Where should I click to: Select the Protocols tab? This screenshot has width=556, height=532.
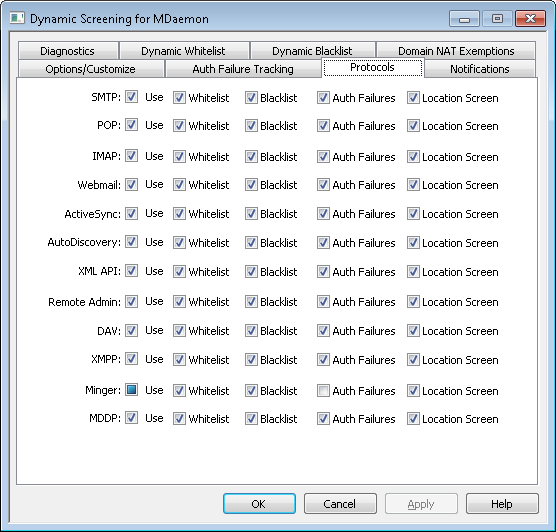point(373,67)
